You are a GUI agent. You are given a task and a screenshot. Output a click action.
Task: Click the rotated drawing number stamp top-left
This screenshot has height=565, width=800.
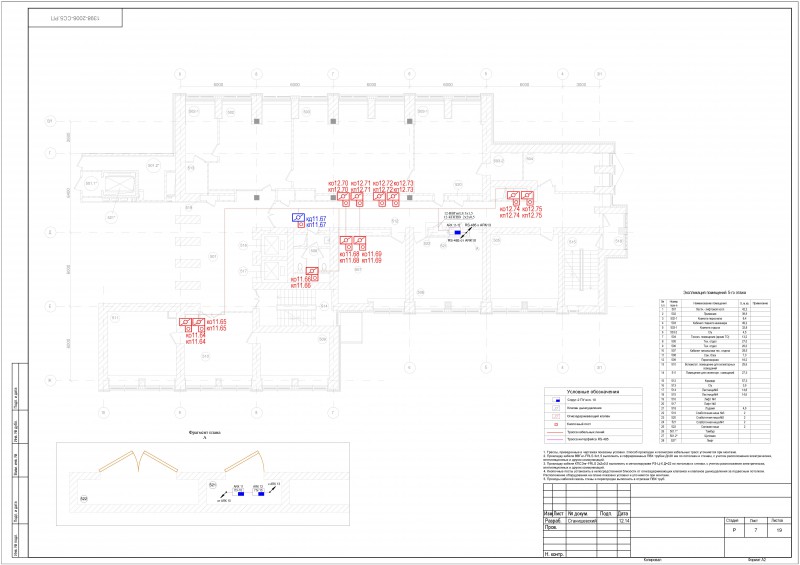click(x=75, y=18)
